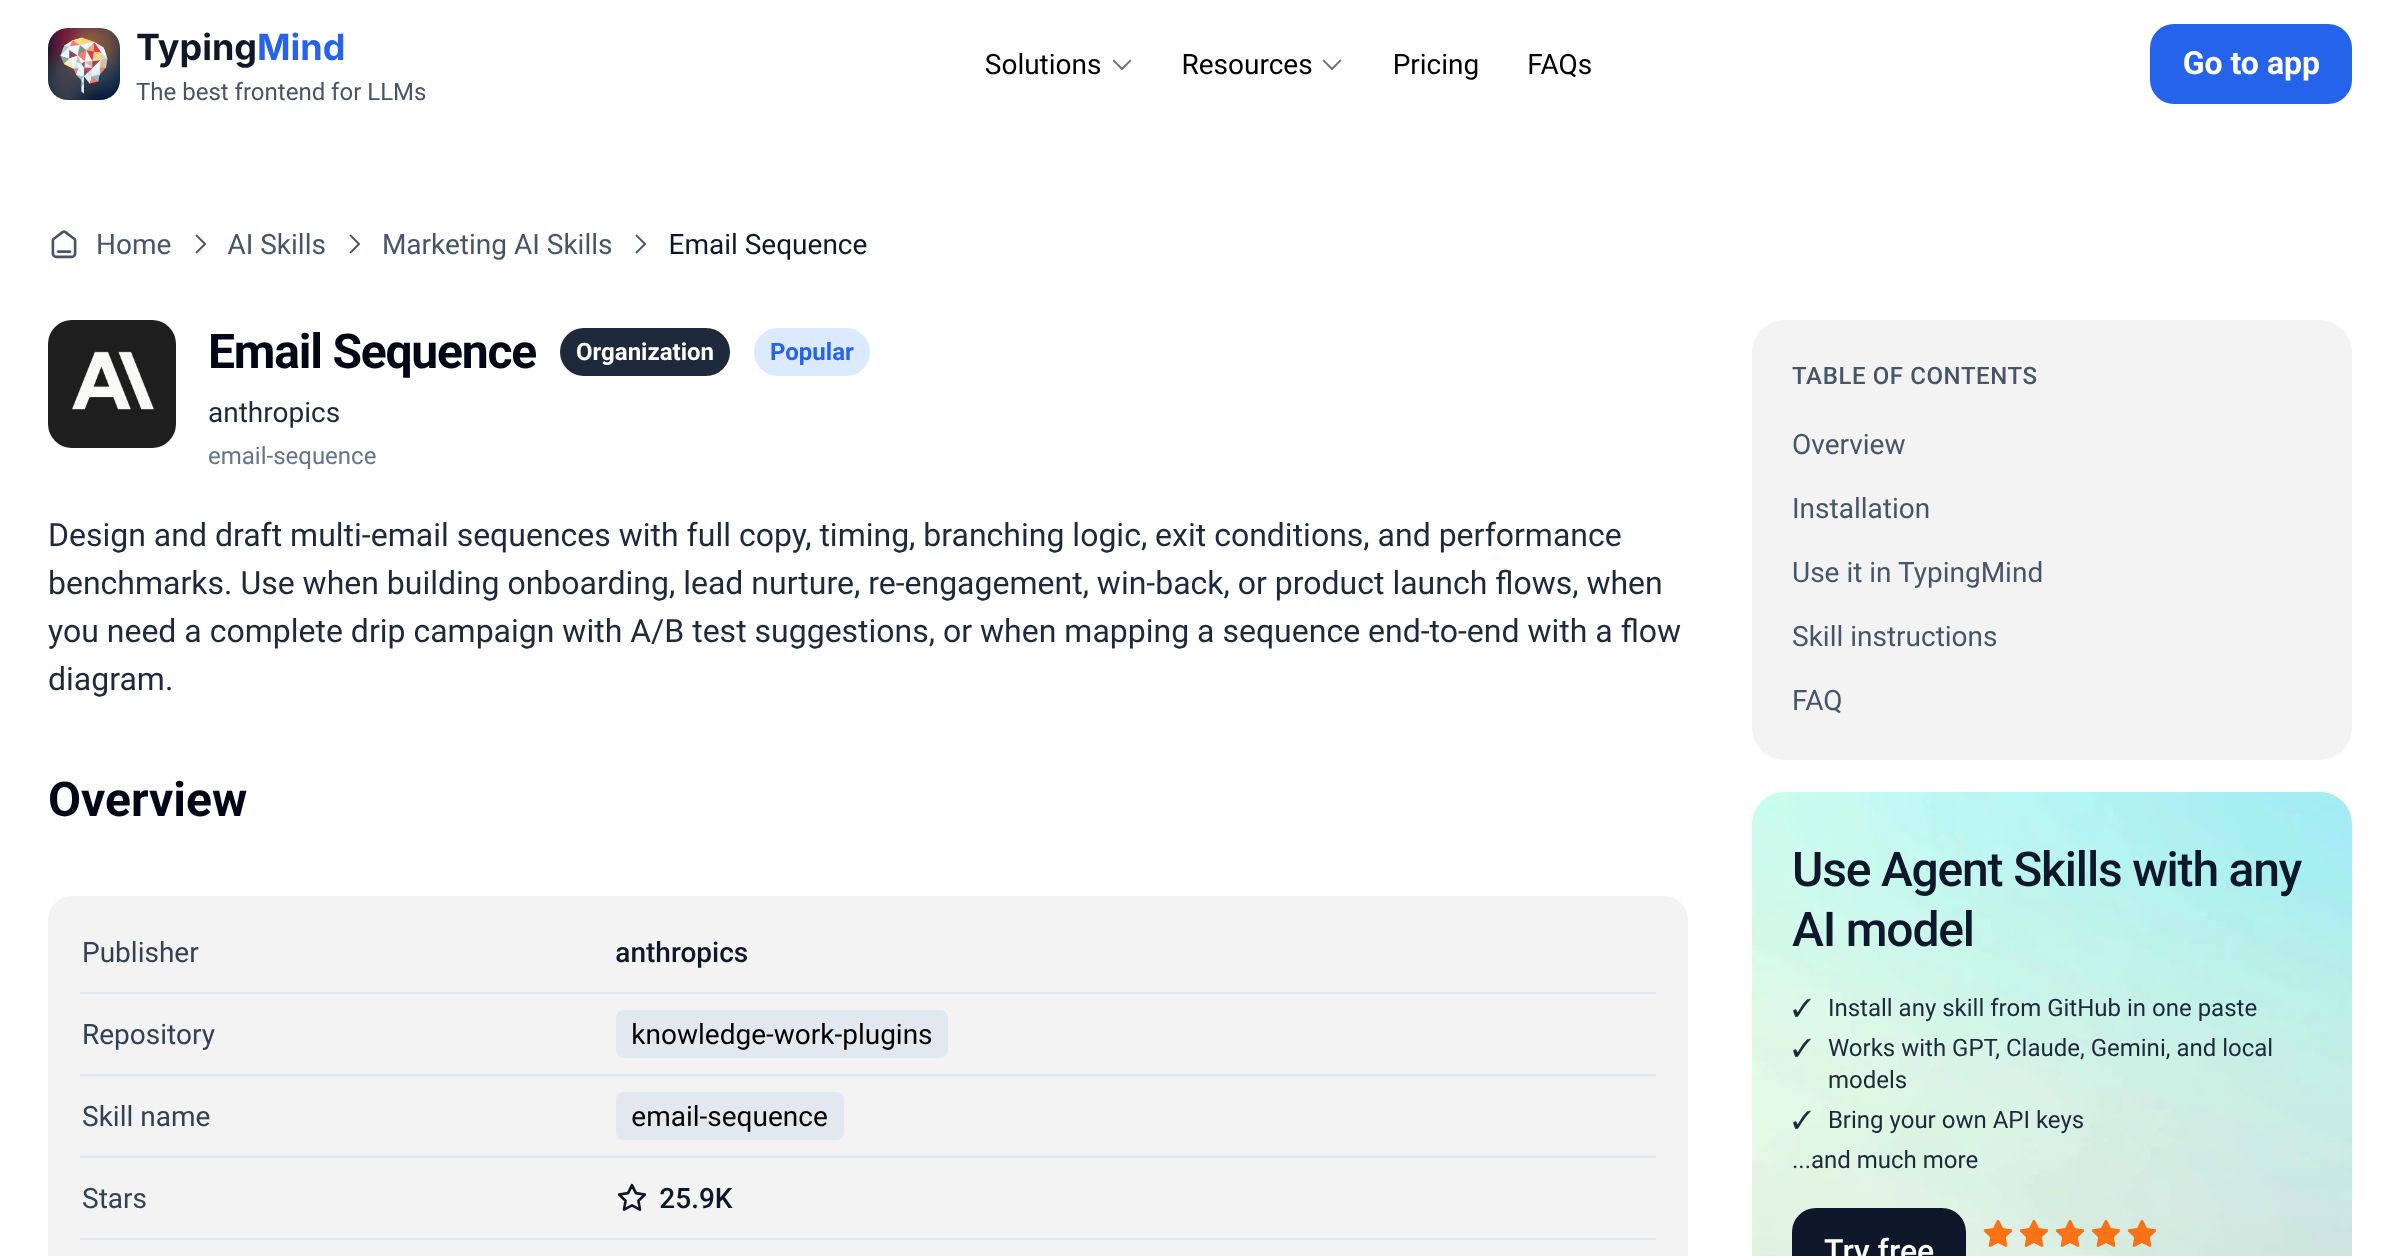2400x1256 pixels.
Task: Open the AI Skills breadcrumb link
Action: coord(277,244)
